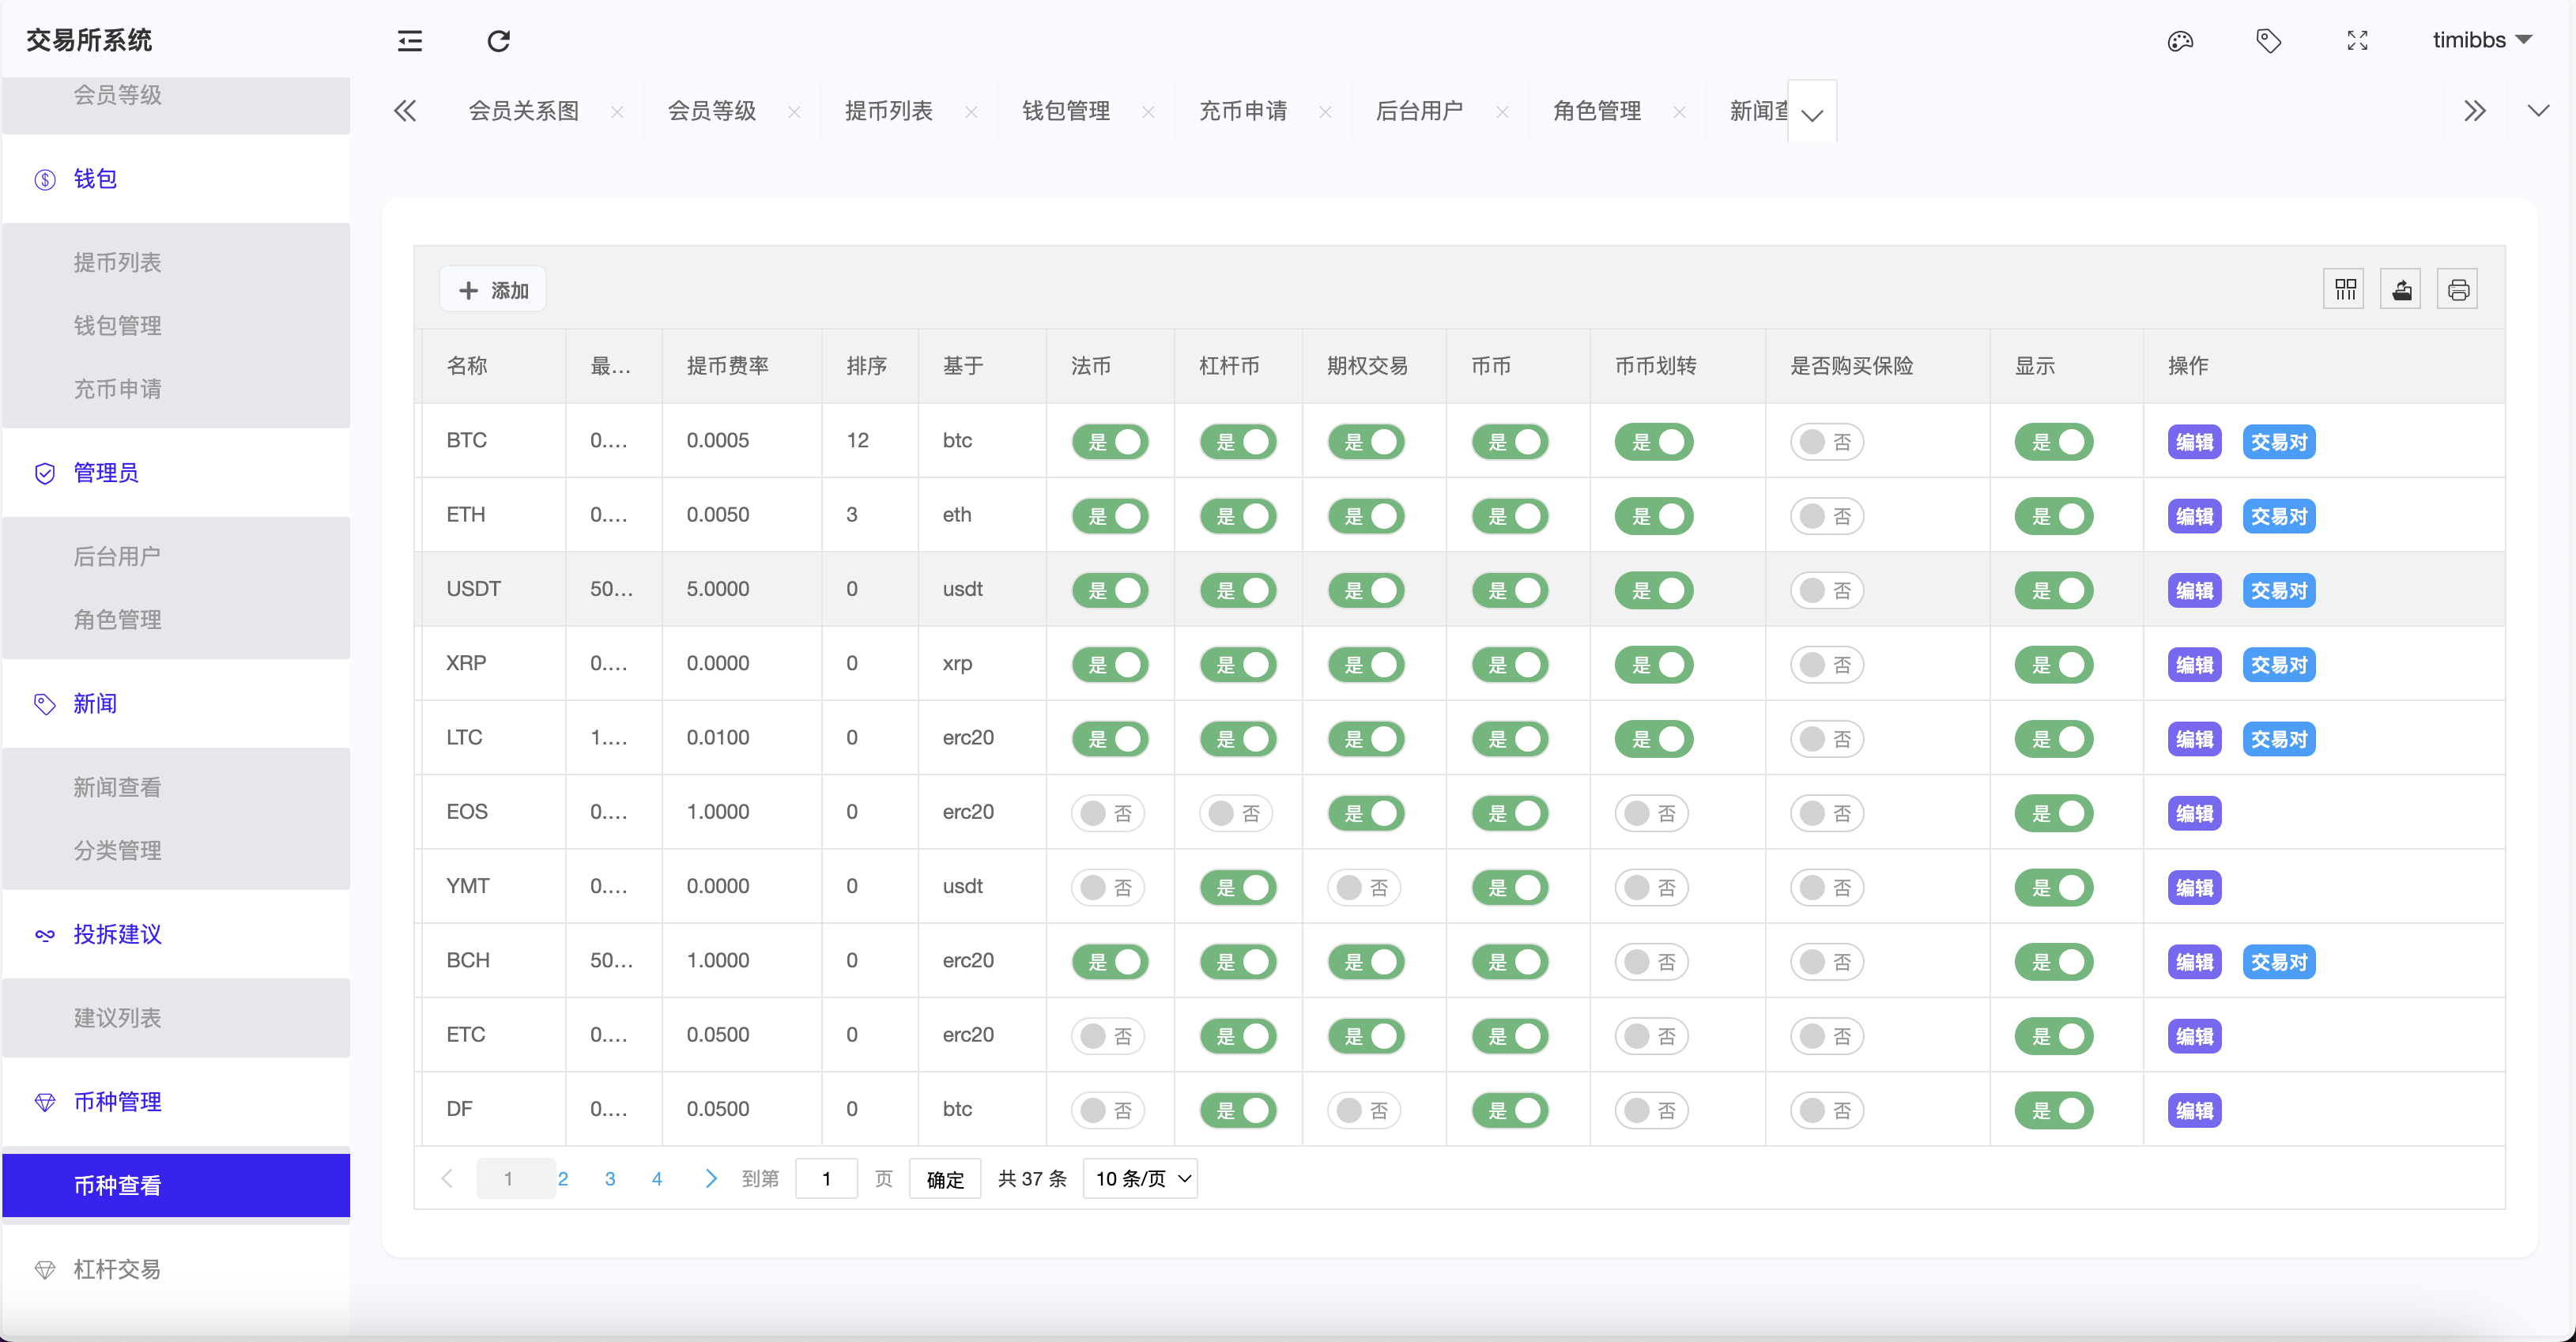Open the 钱包 section icon in the sidebar
Screen dimensions: 2576x1342
[45, 179]
